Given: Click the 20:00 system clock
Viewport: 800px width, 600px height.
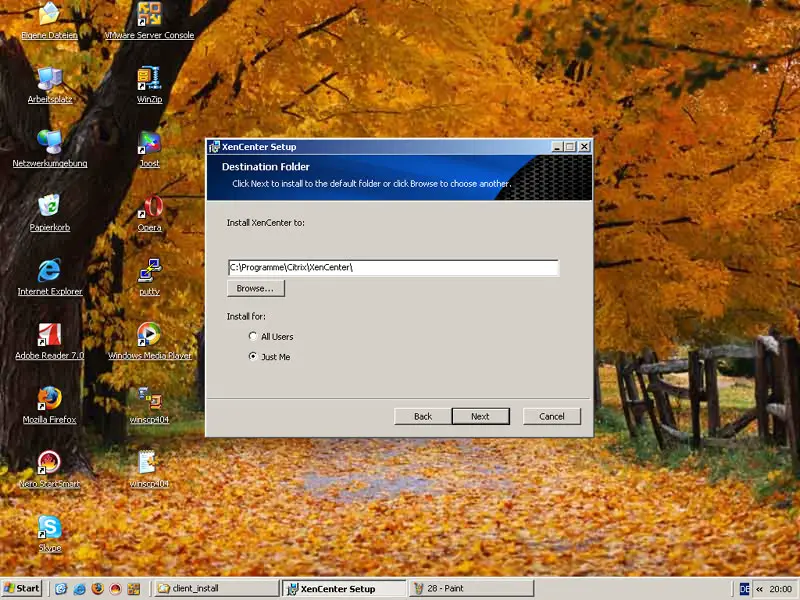Looking at the screenshot, I should click(780, 589).
